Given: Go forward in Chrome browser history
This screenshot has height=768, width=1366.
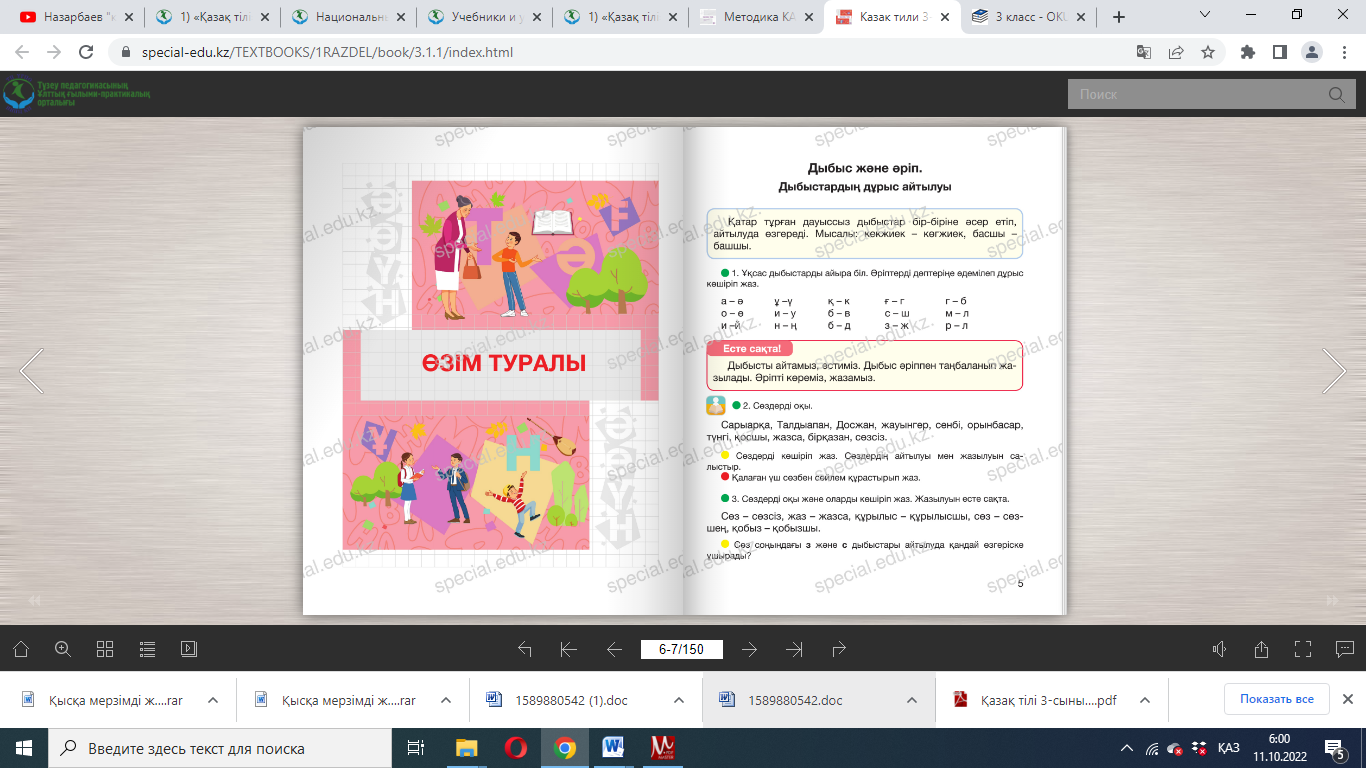Looking at the screenshot, I should (54, 52).
